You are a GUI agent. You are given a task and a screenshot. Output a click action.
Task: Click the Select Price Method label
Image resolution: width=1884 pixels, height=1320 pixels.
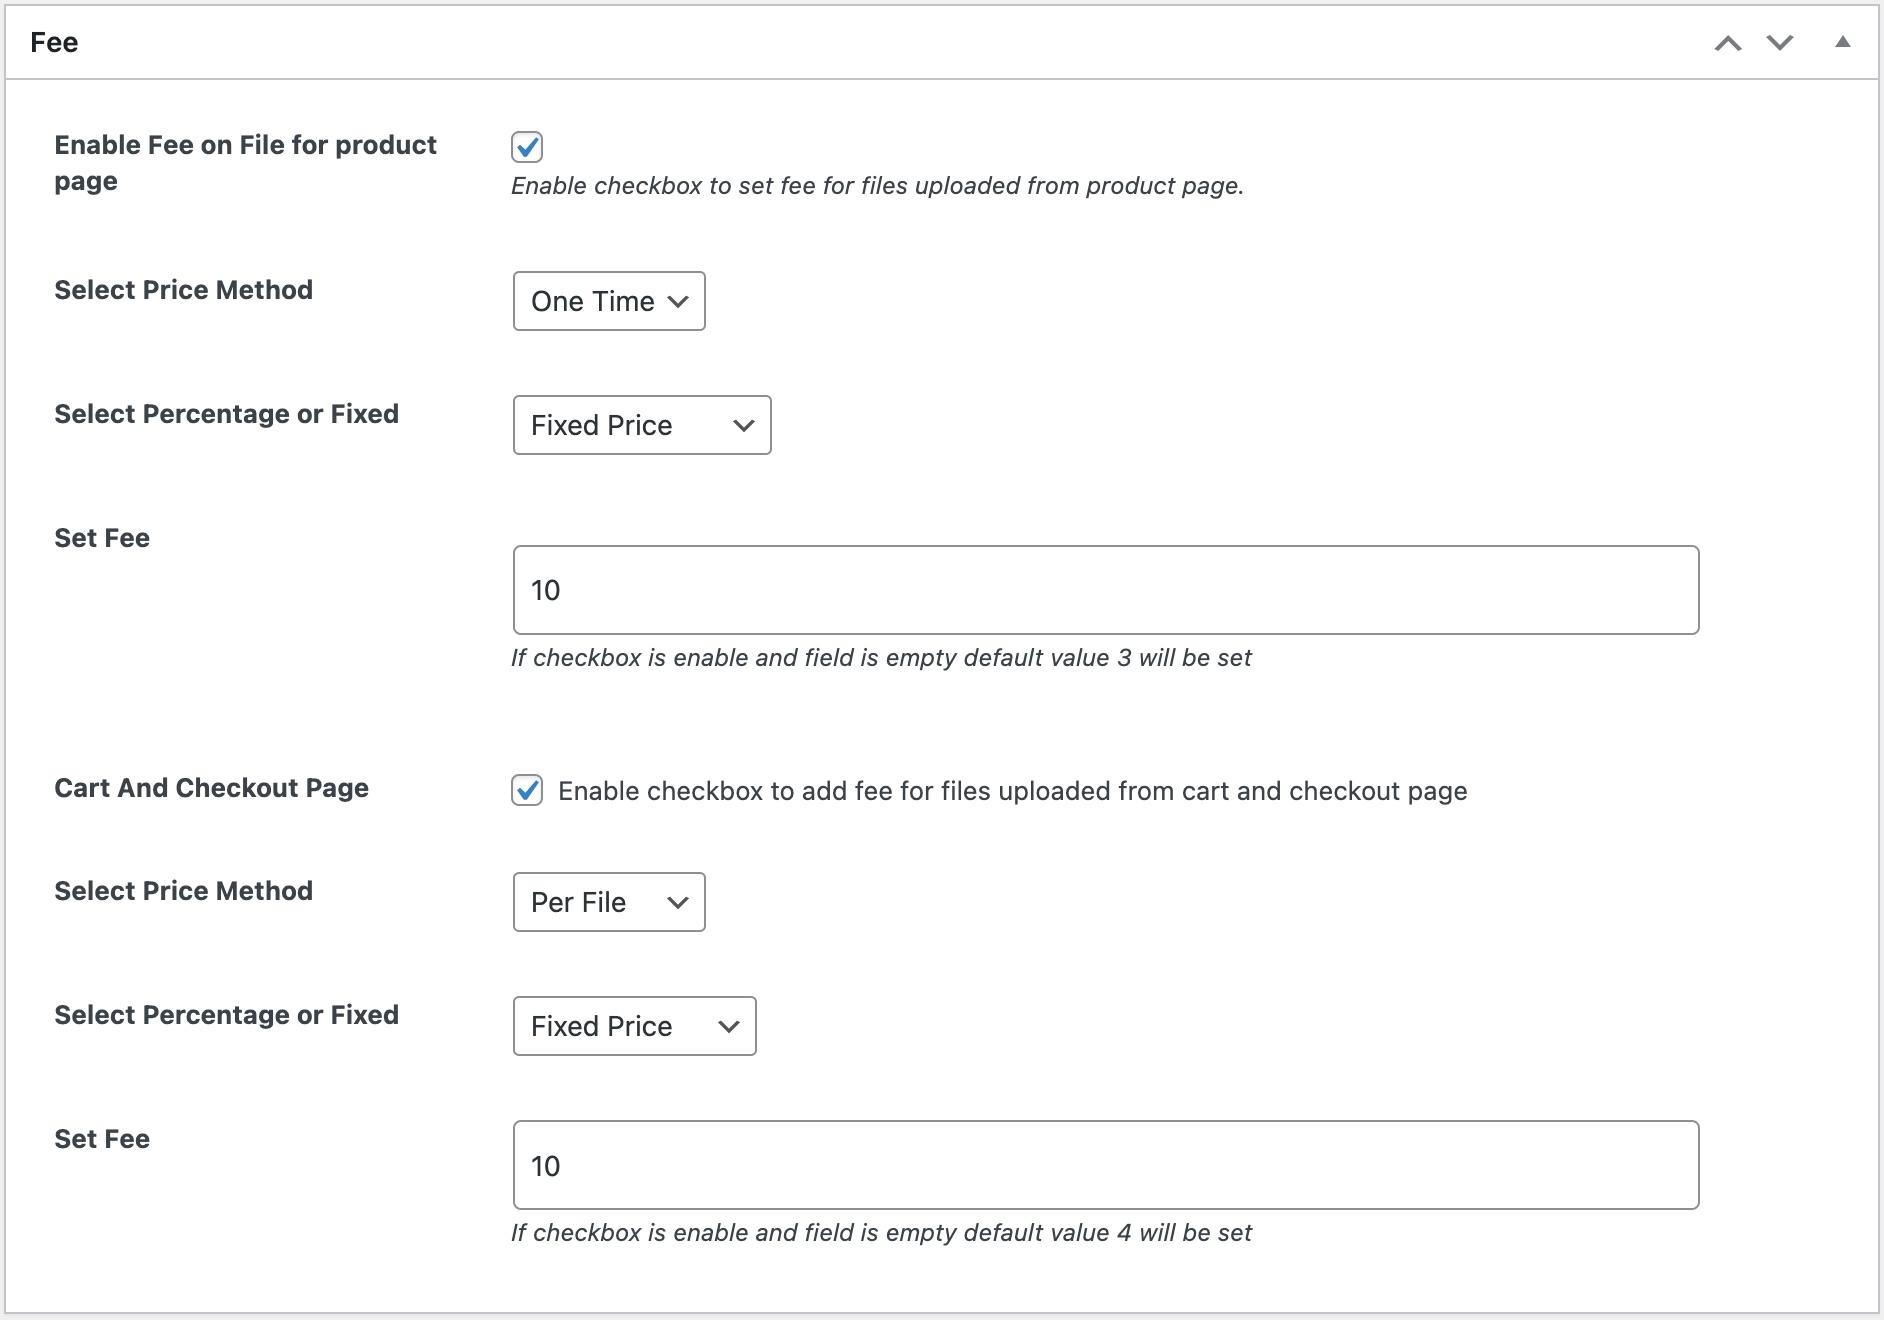click(183, 290)
